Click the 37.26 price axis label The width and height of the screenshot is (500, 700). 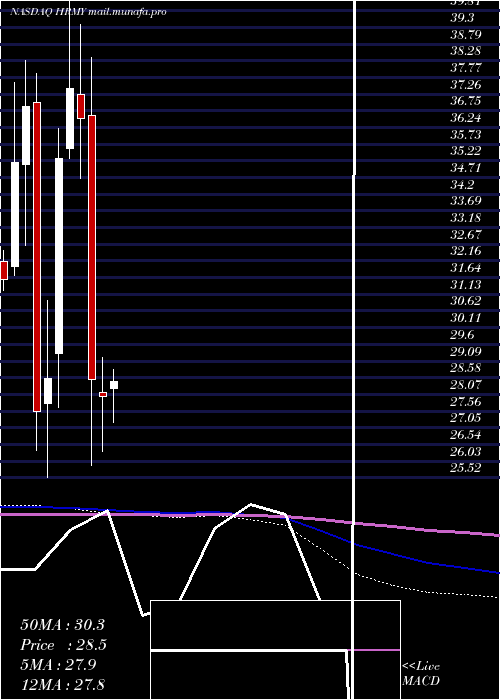[466, 84]
